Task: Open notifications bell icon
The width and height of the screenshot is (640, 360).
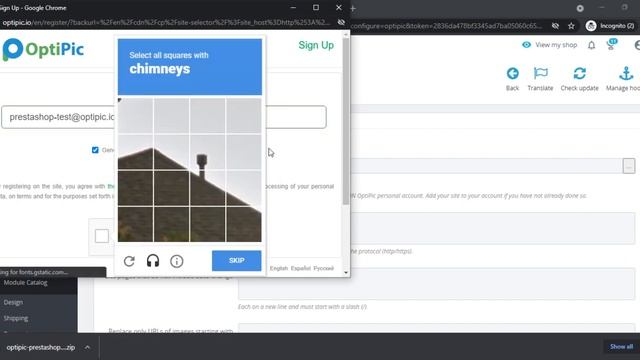Action: point(591,45)
